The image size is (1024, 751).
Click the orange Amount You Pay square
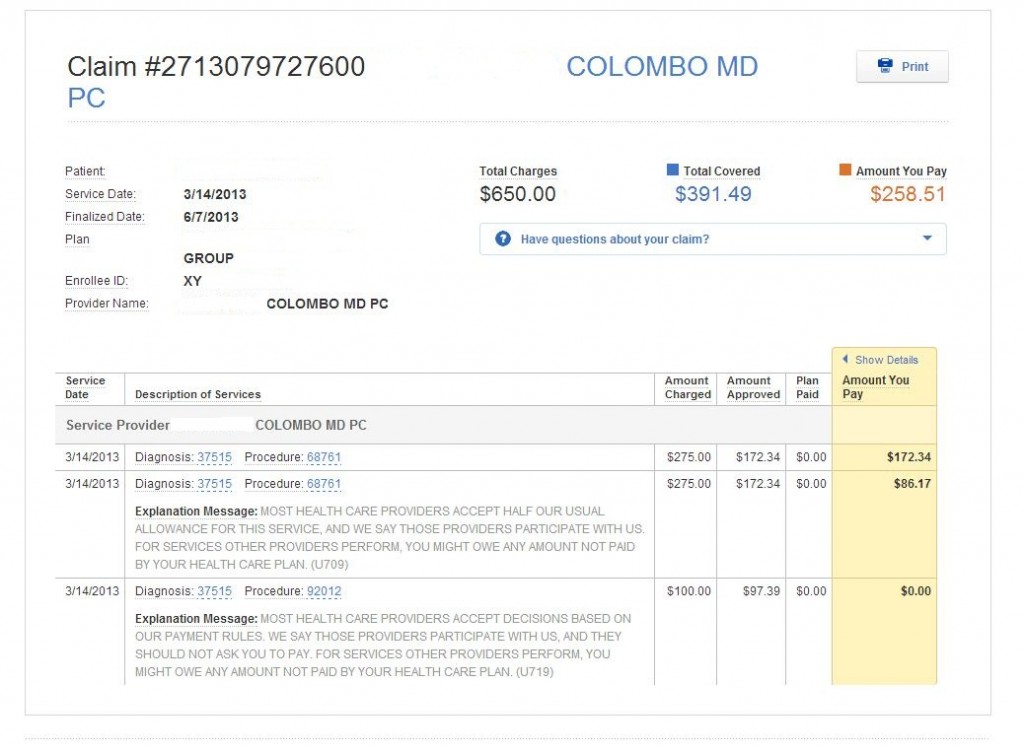845,171
